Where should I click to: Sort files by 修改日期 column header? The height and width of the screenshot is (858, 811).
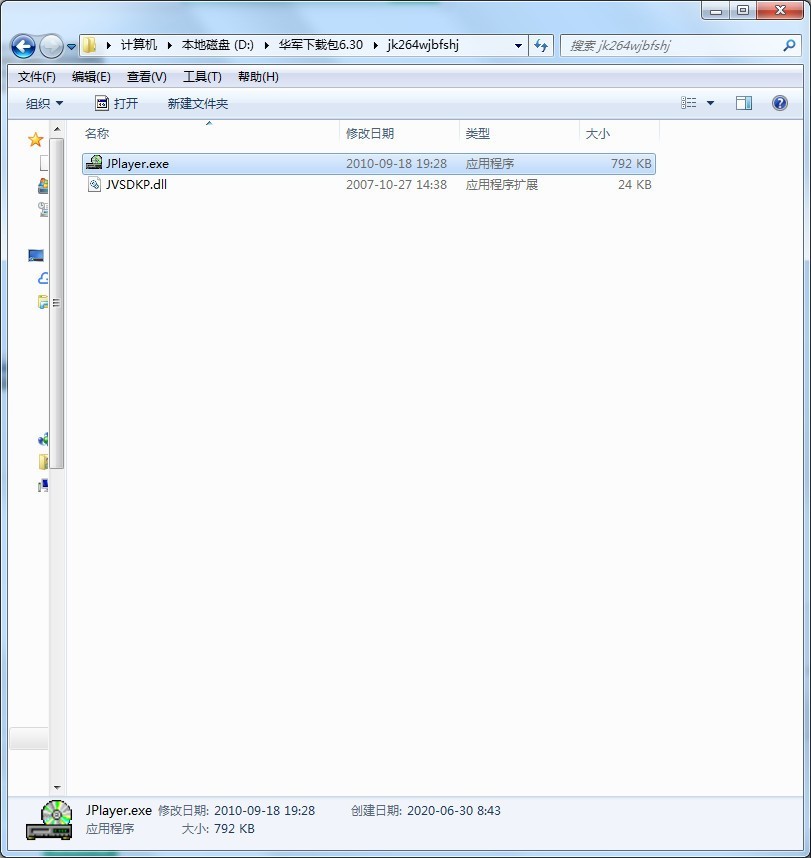pyautogui.click(x=370, y=133)
